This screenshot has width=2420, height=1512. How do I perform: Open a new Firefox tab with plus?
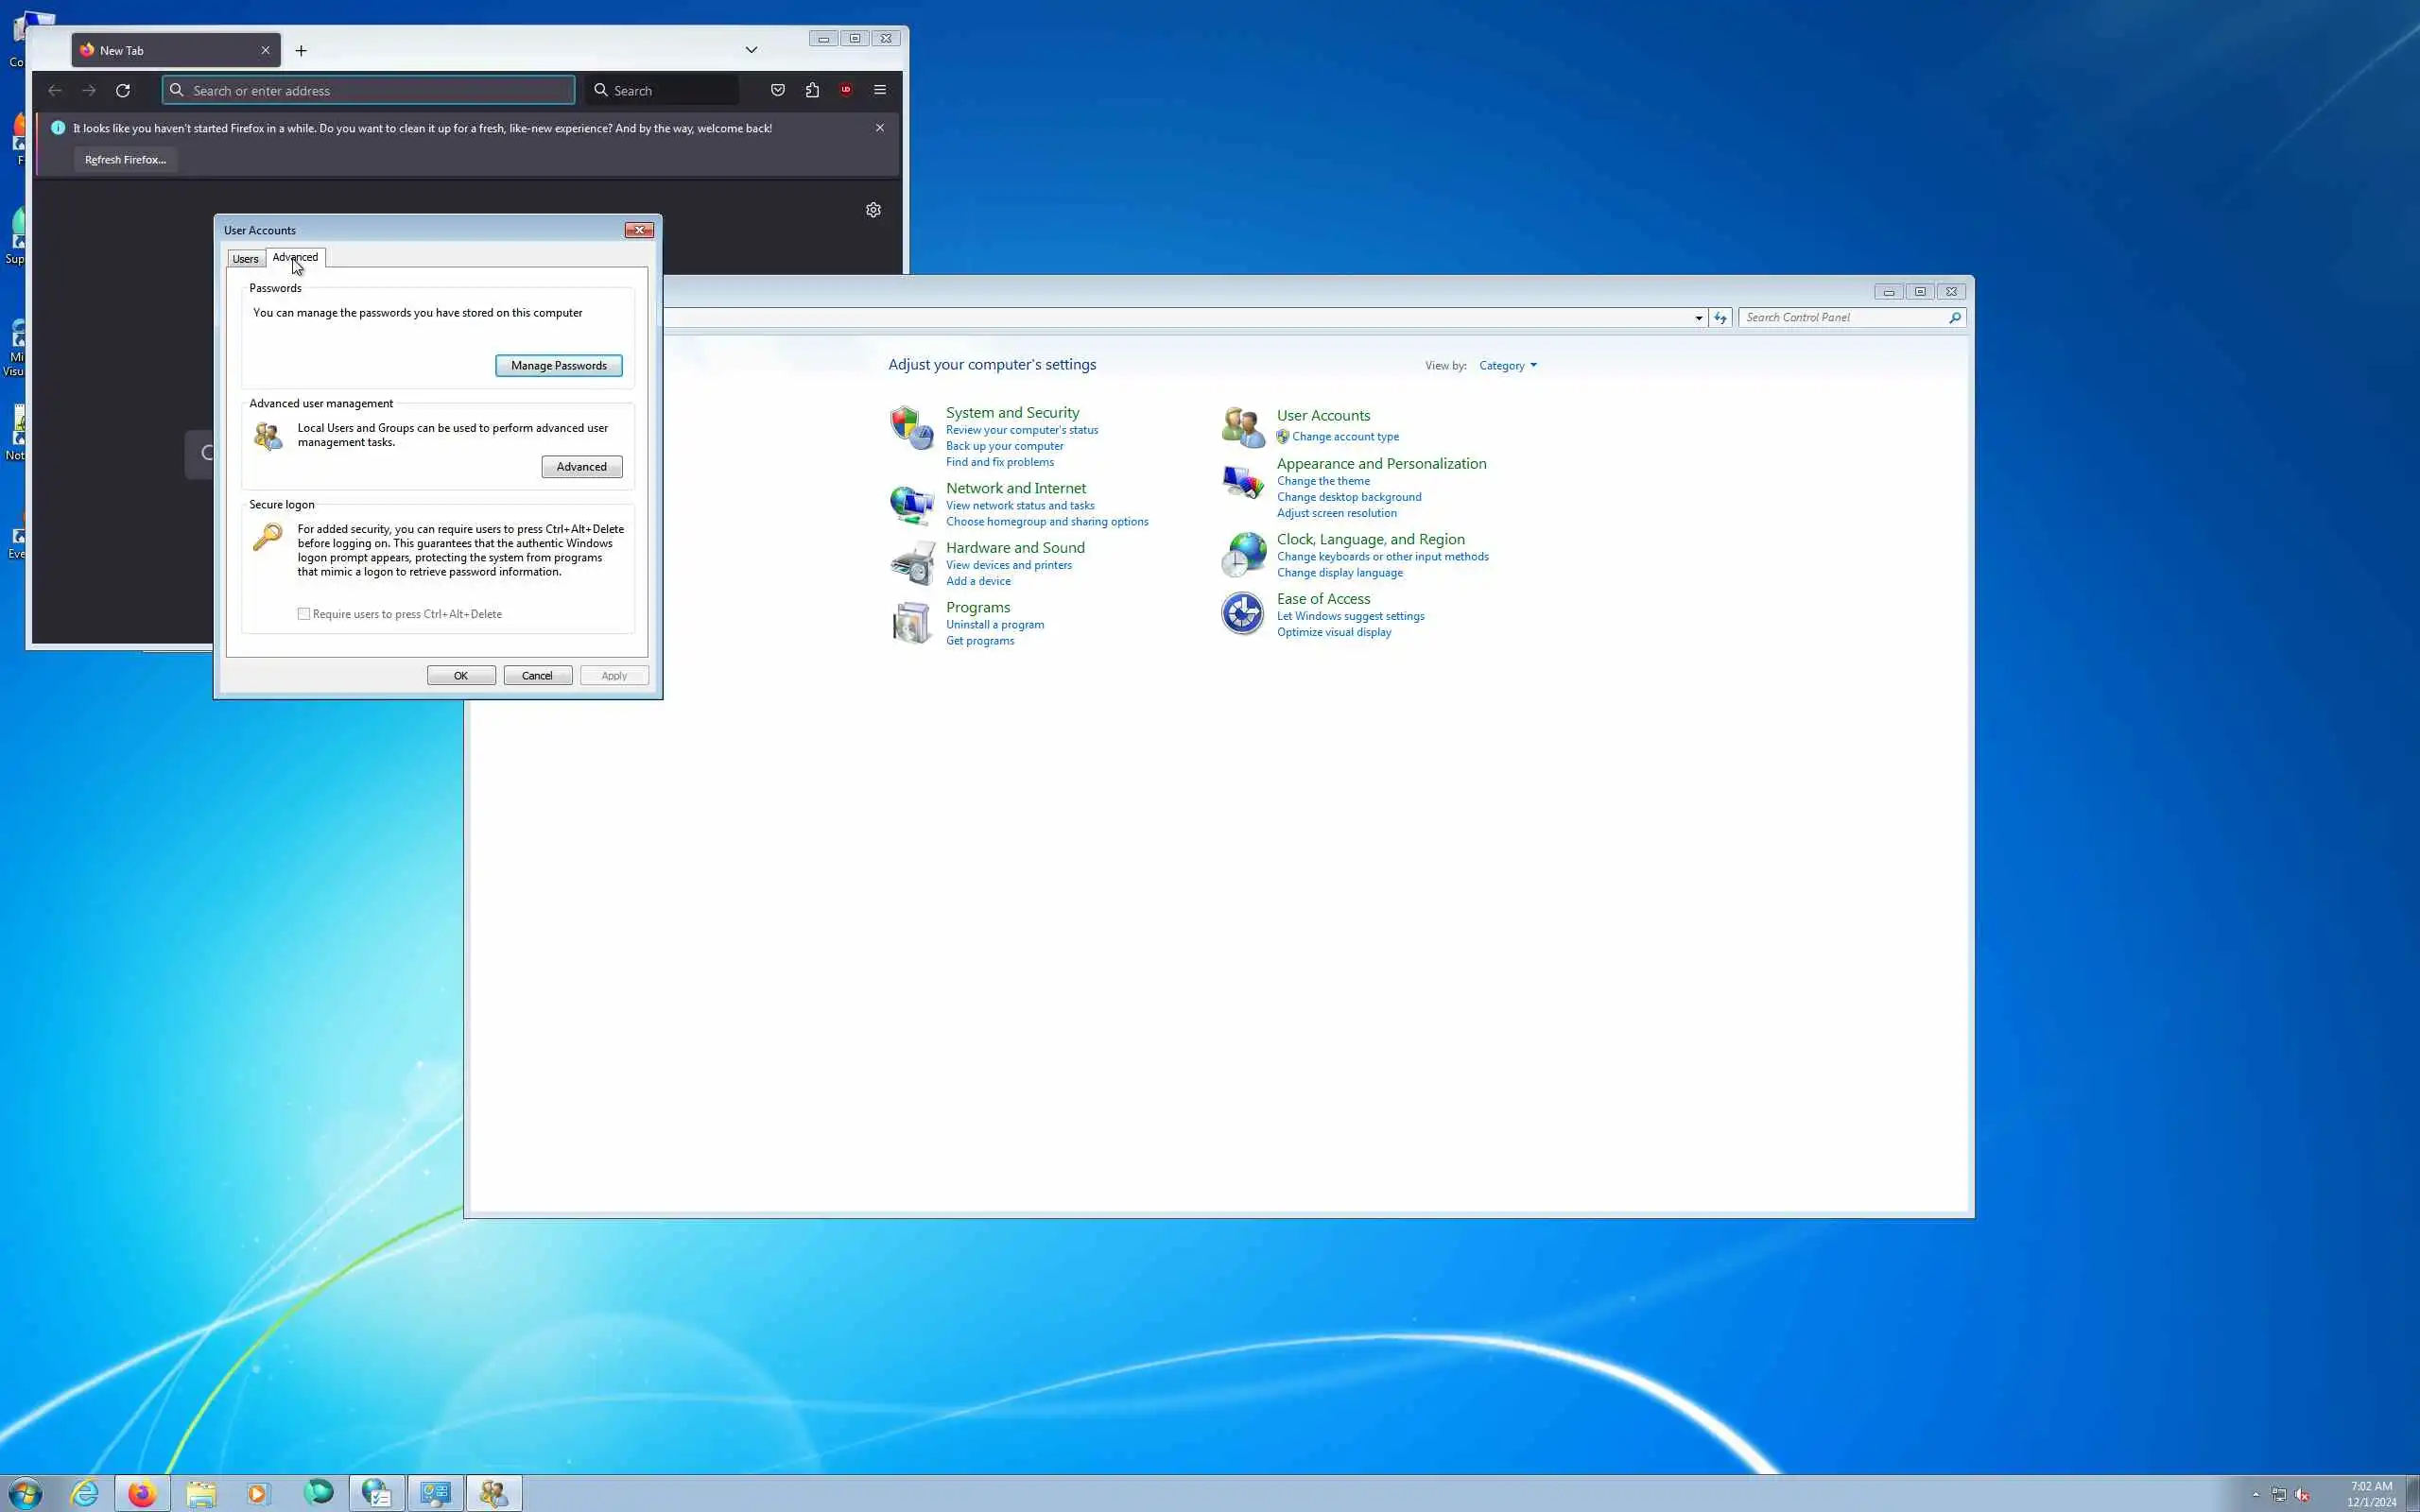pos(301,50)
